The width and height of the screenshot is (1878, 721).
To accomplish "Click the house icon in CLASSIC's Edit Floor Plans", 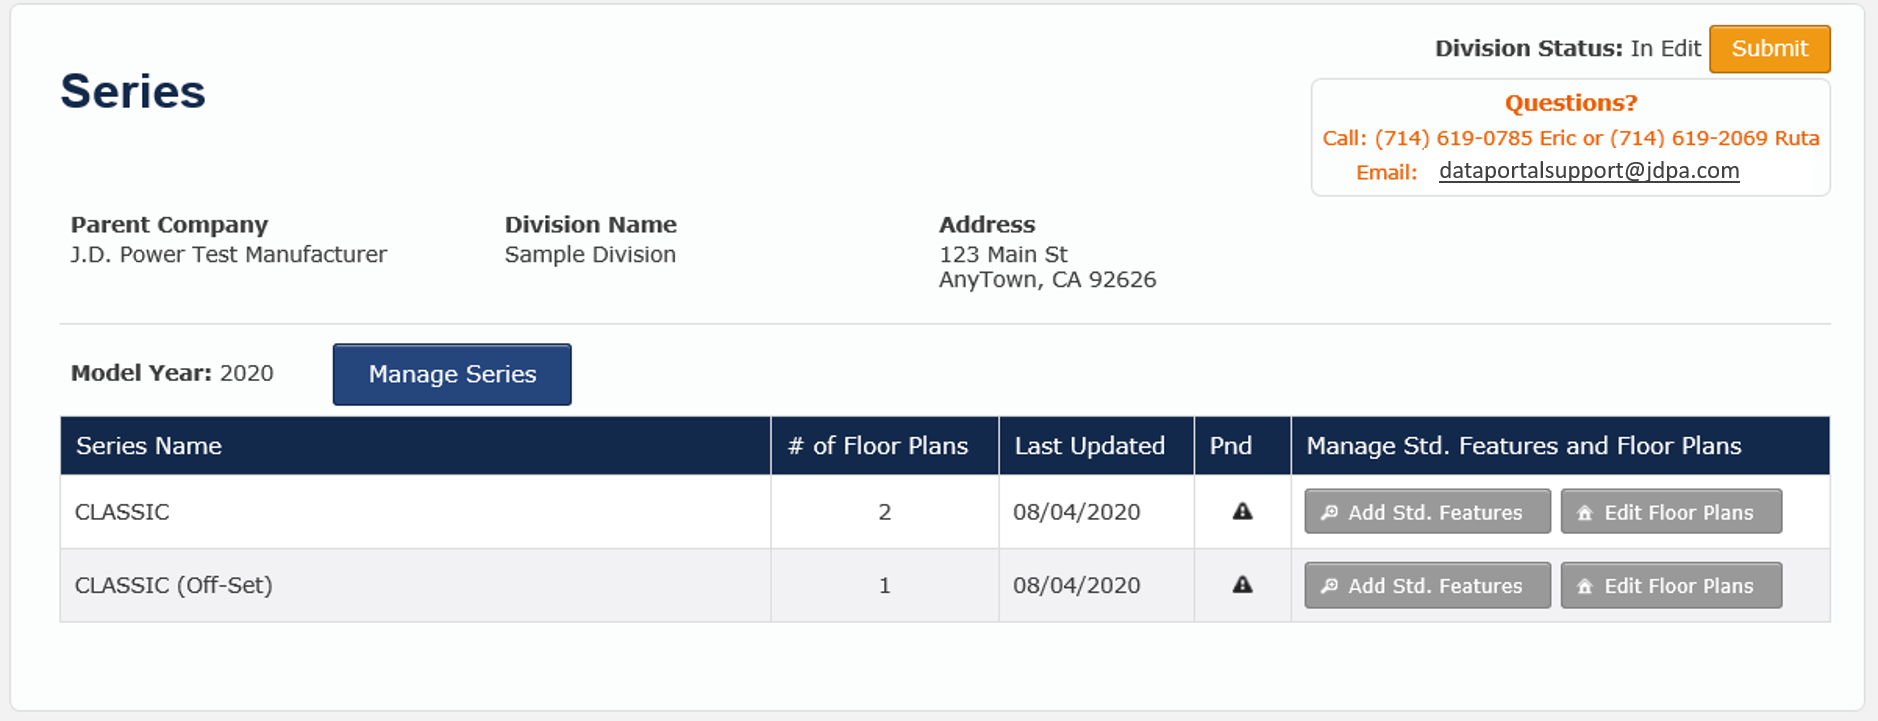I will click(1585, 513).
